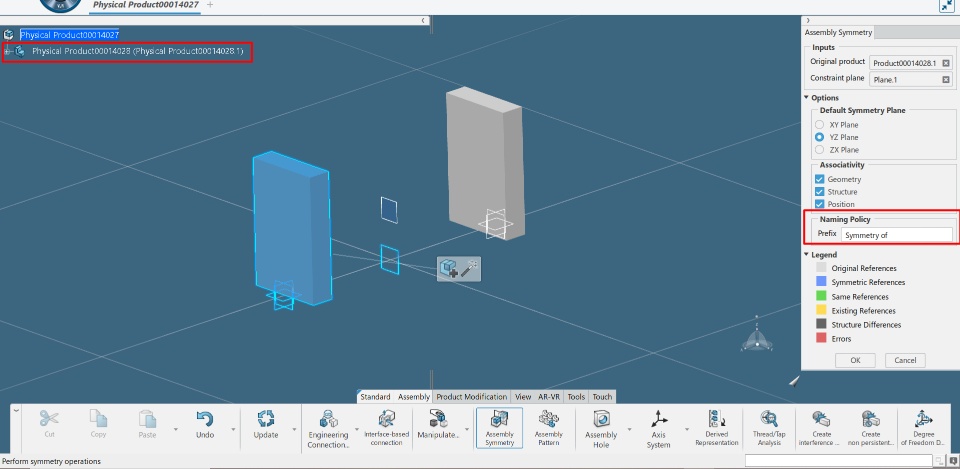Image resolution: width=960 pixels, height=469 pixels.
Task: Select Create non persistent tool
Action: (871, 427)
